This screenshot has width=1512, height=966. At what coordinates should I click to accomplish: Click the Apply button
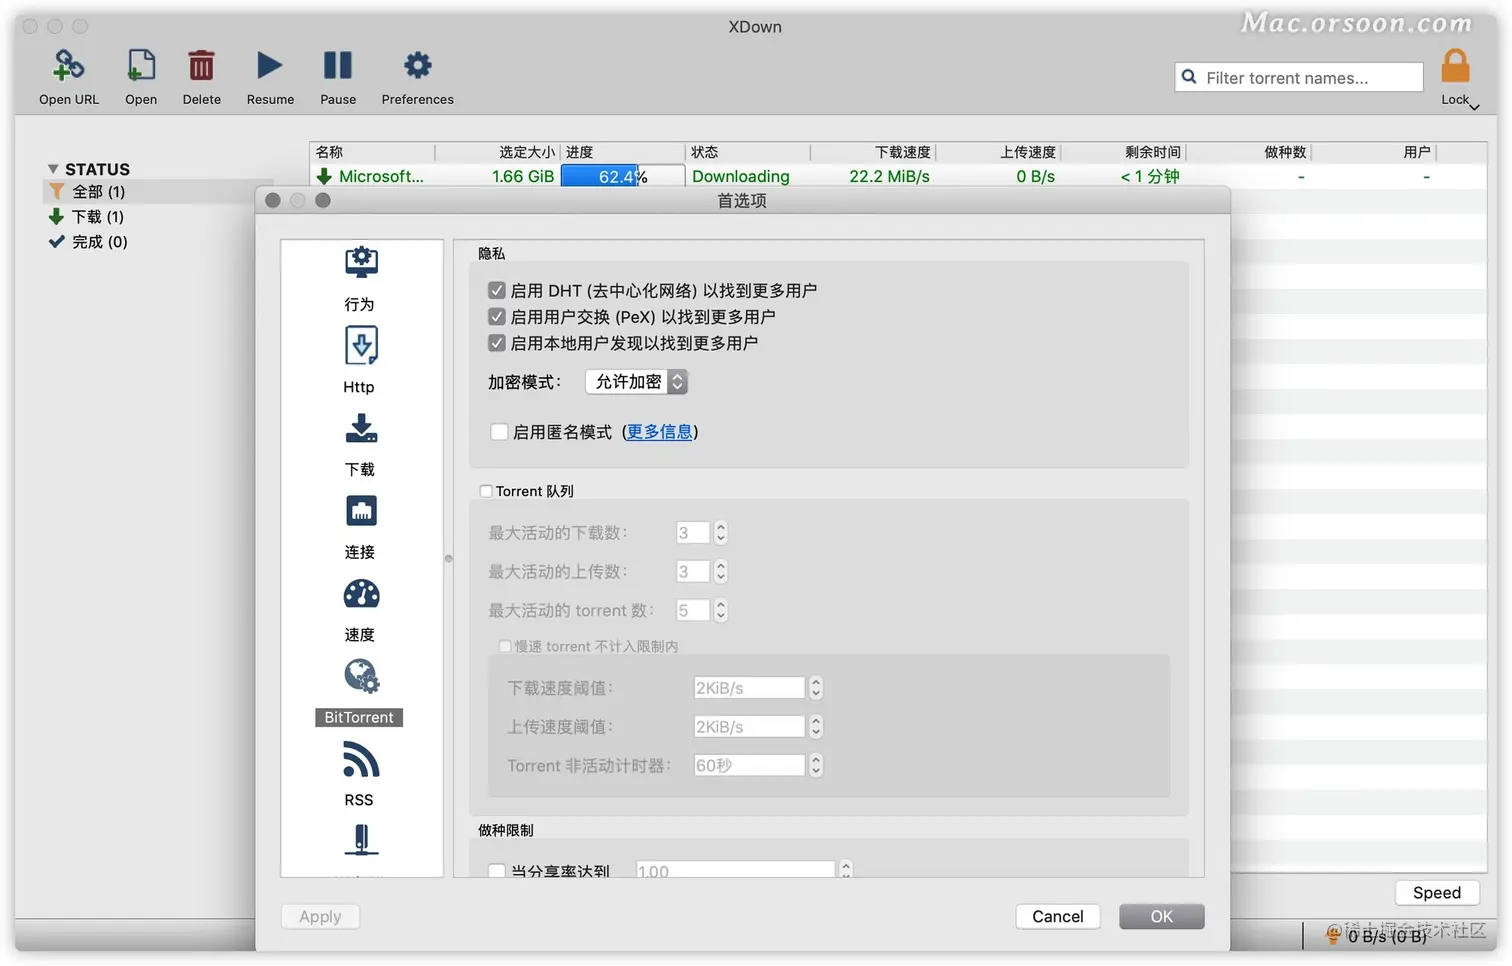[x=320, y=916]
